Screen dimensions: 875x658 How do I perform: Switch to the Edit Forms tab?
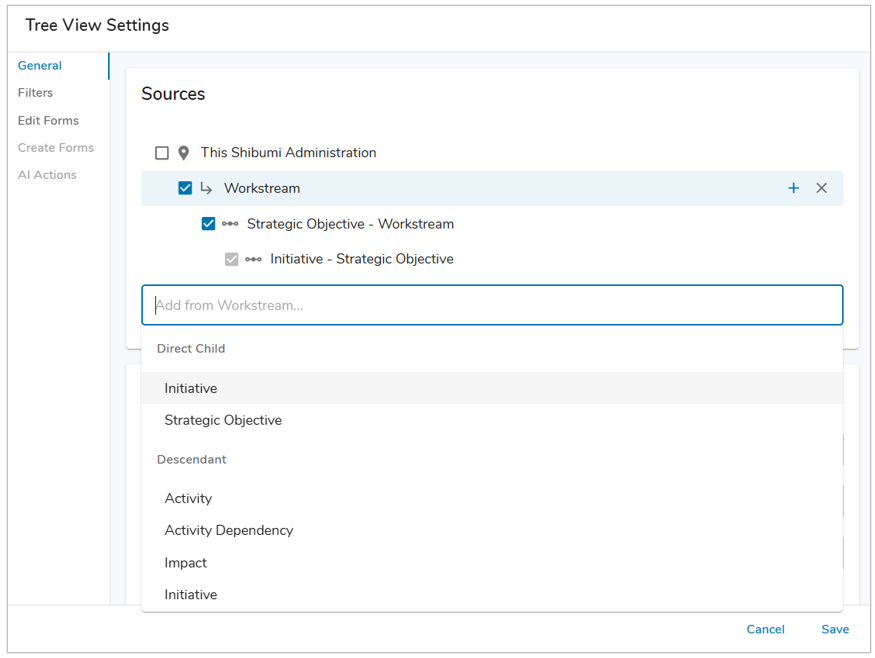(48, 120)
